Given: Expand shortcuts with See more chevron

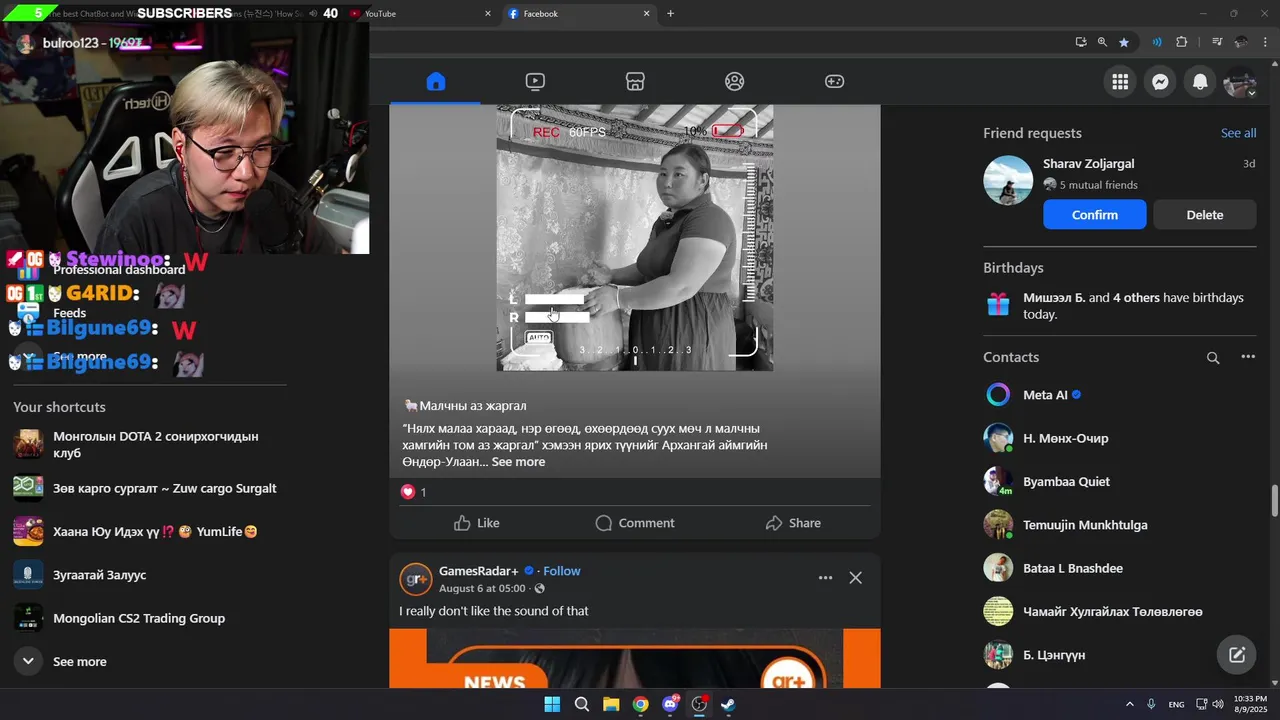Looking at the screenshot, I should tap(28, 661).
